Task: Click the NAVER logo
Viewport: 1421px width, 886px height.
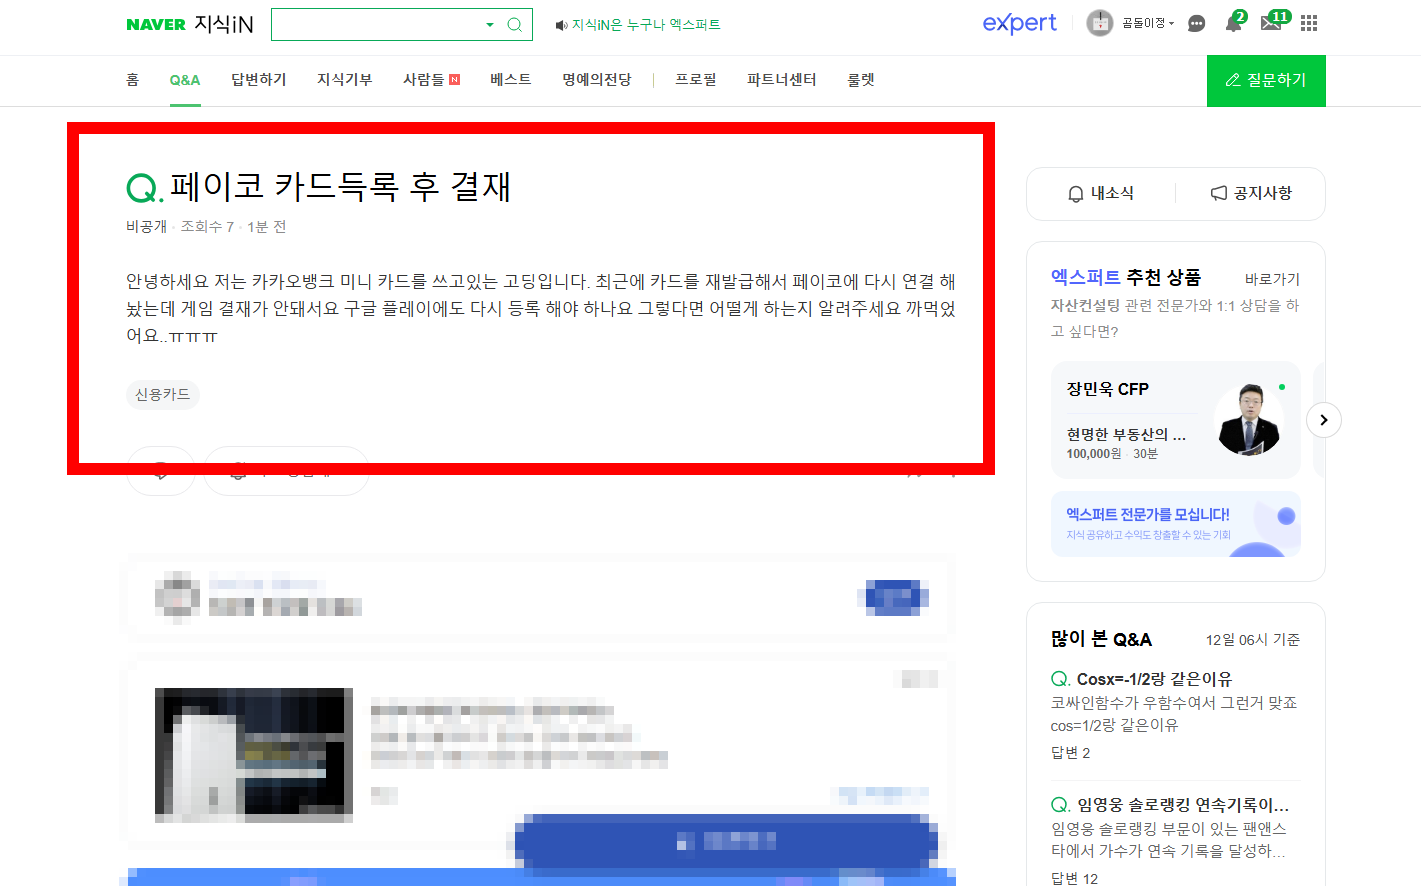Action: 156,25
